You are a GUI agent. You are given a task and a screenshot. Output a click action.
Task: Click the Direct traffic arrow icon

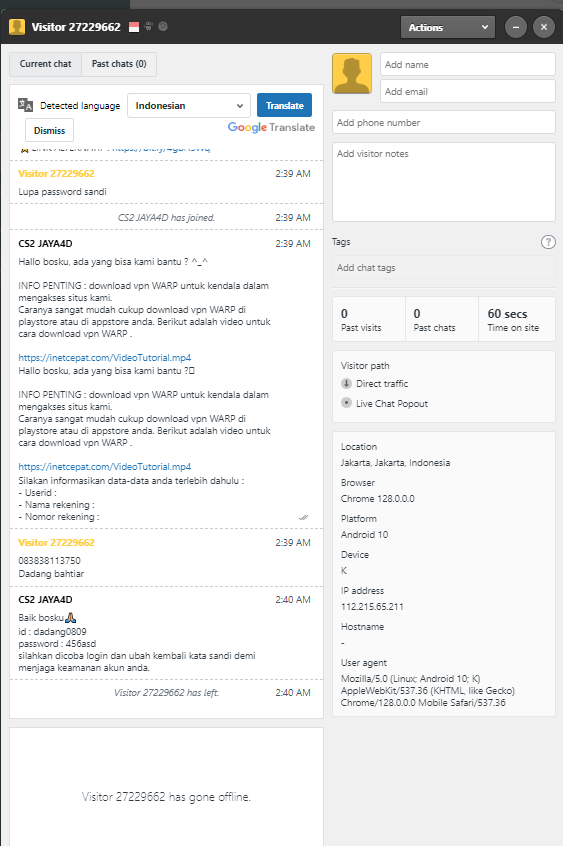click(347, 384)
